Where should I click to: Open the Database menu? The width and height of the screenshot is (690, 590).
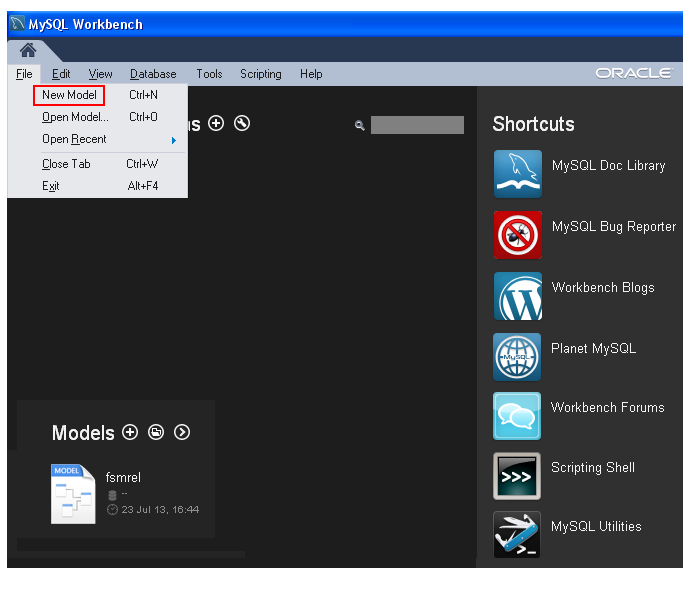153,74
